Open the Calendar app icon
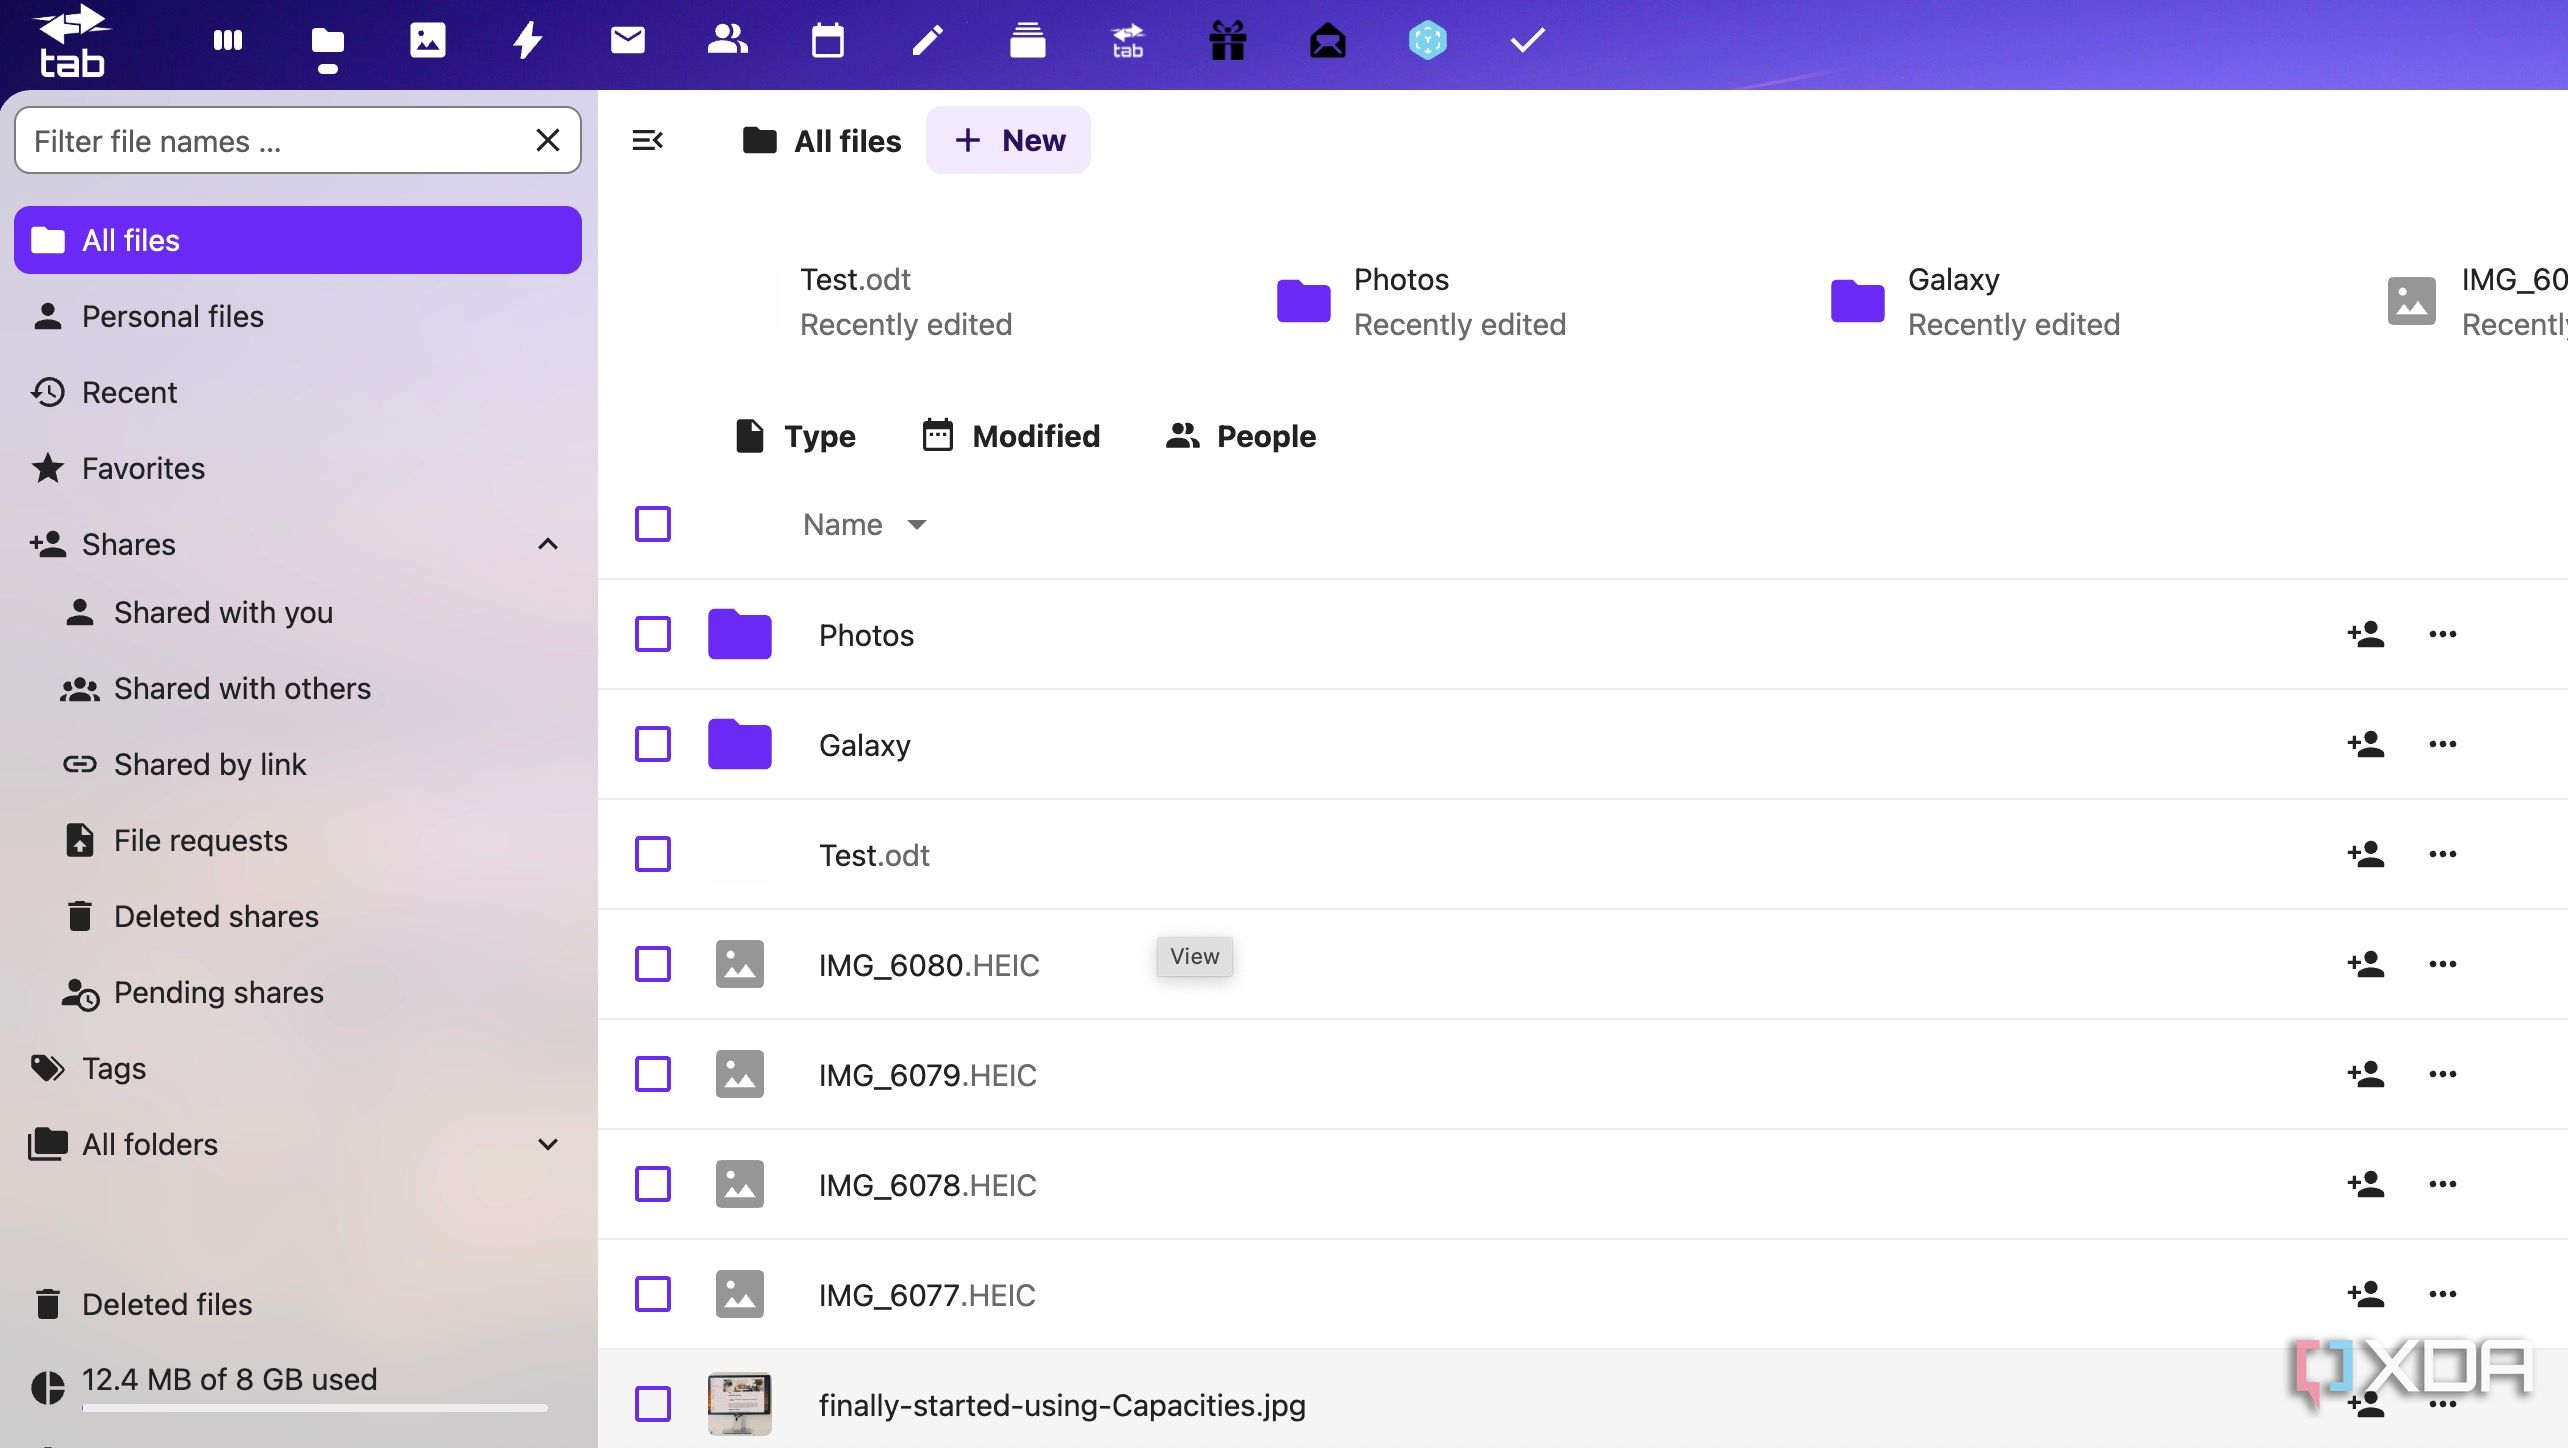Viewport: 2568px width, 1448px height. tap(828, 40)
